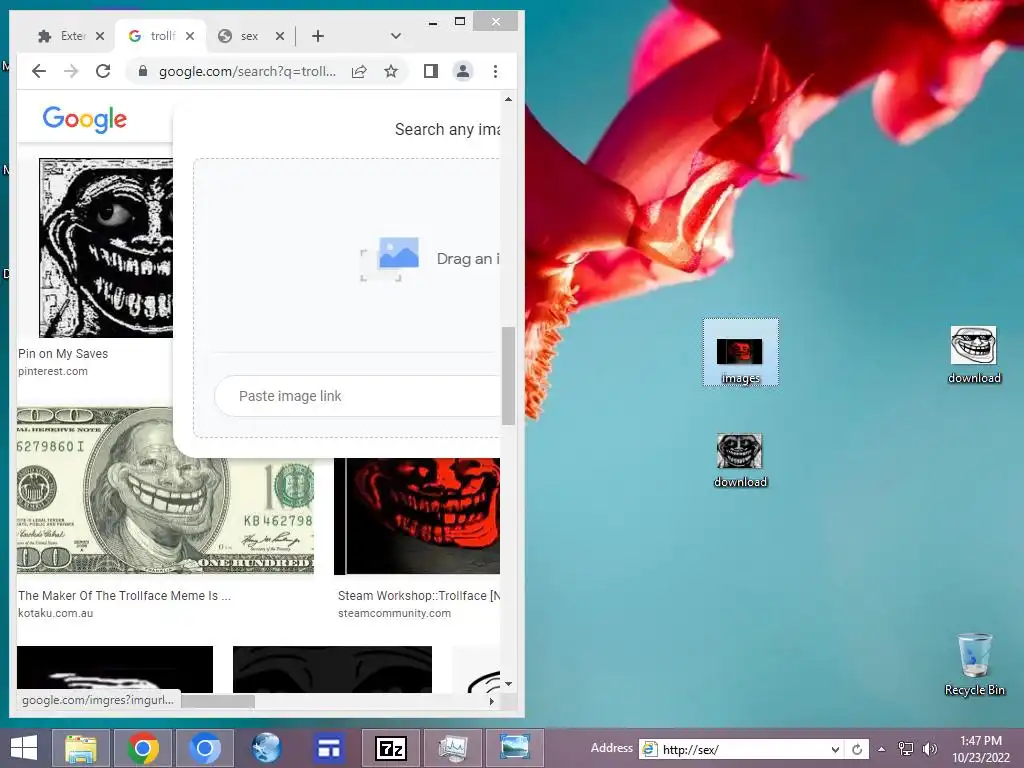This screenshot has width=1024, height=768.
Task: Select the Recycle Bin
Action: point(974,664)
